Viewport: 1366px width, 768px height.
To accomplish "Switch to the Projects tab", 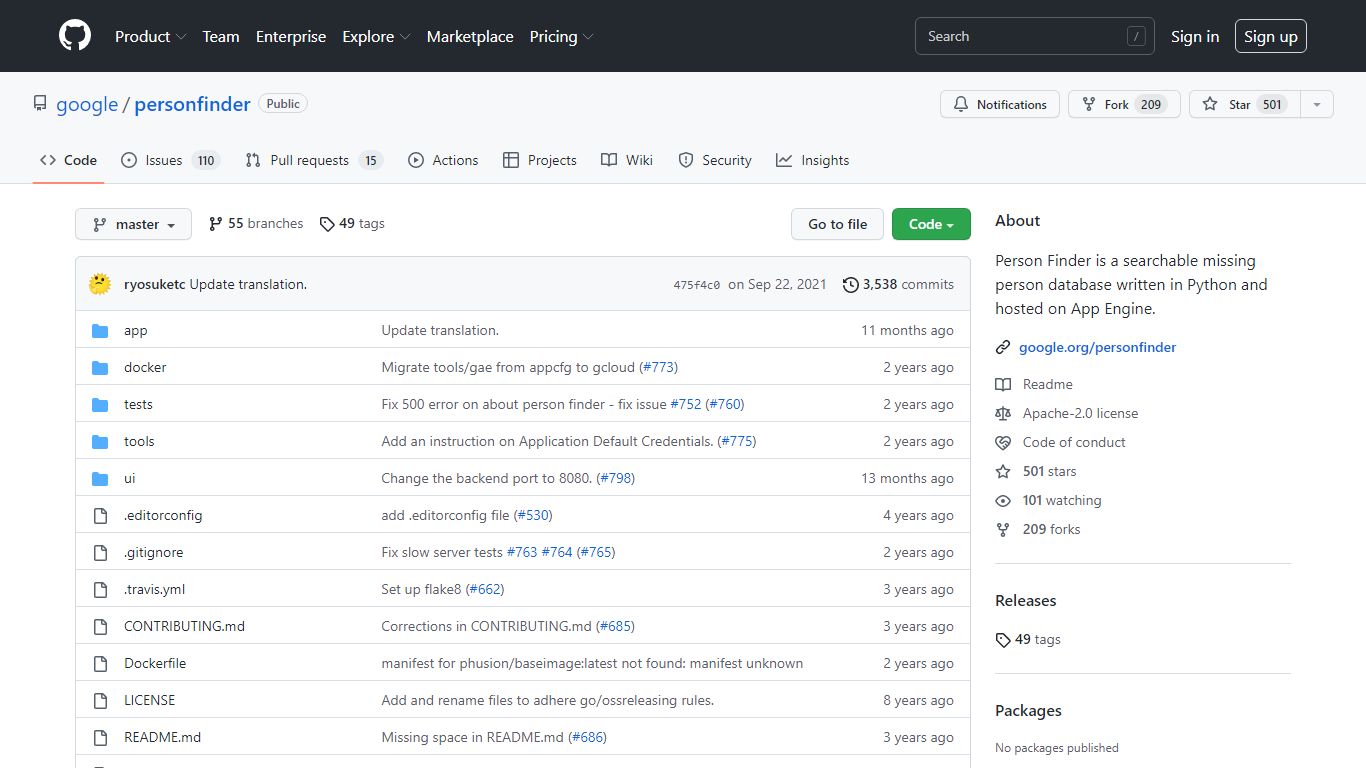I will (540, 160).
